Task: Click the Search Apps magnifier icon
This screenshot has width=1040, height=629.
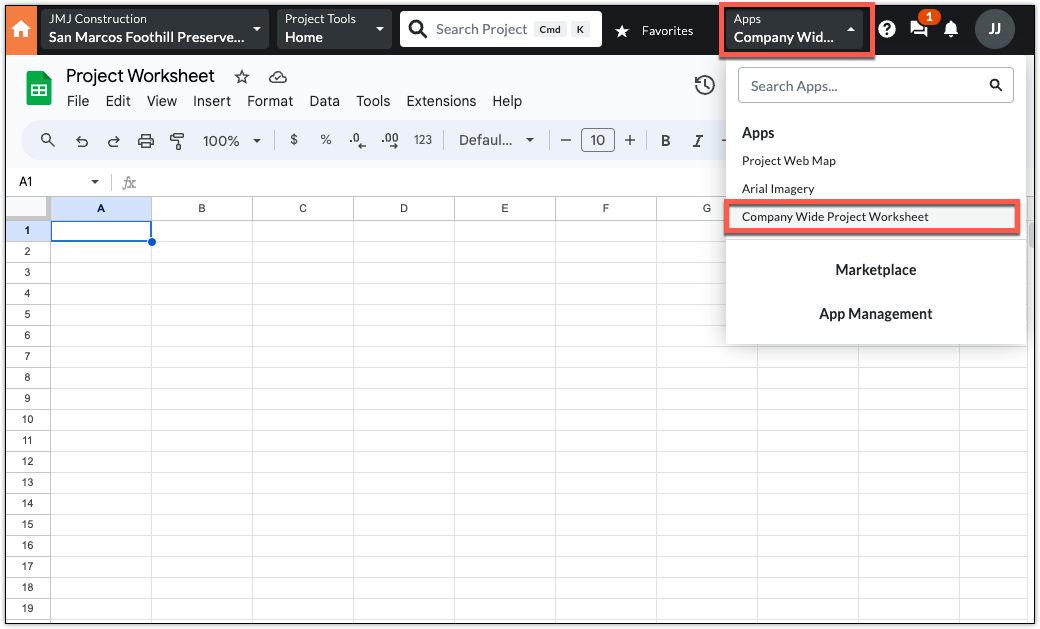Action: 996,85
